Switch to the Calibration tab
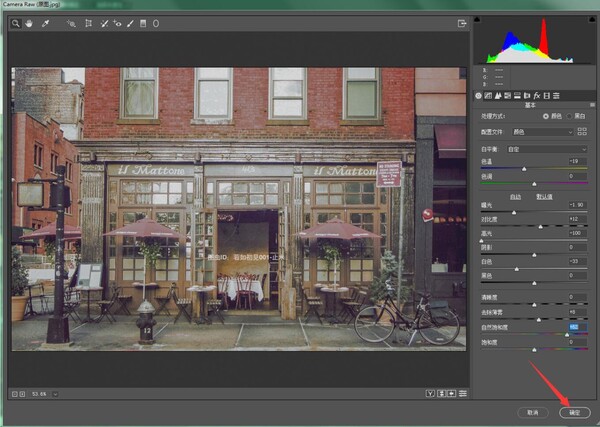This screenshot has height=427, width=600. [x=547, y=96]
